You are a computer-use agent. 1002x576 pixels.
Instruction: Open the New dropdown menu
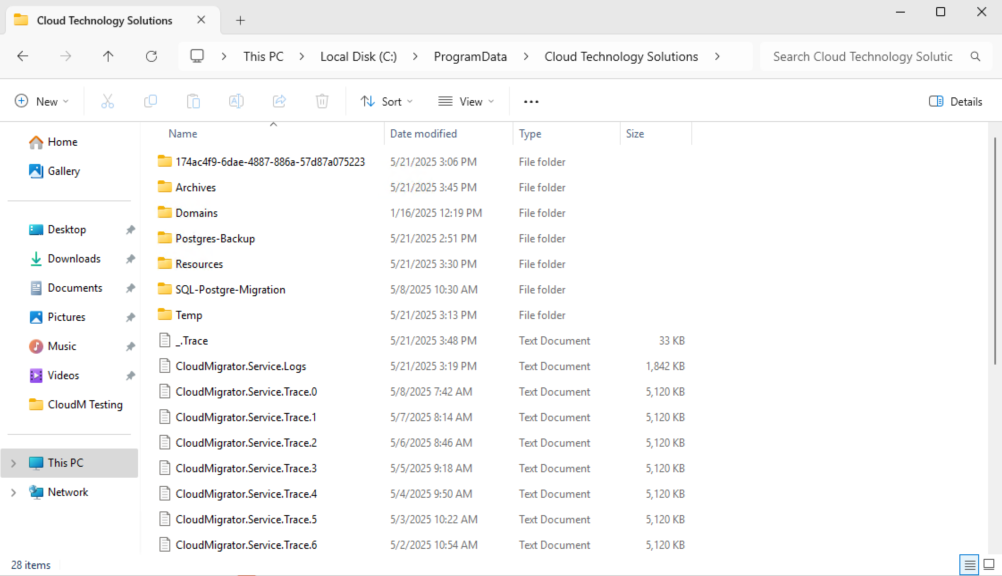click(x=42, y=101)
